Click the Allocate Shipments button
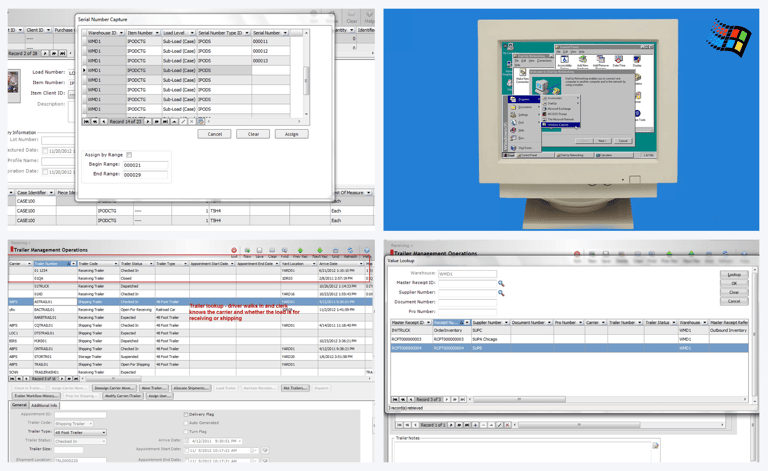768x471 pixels. 191,388
